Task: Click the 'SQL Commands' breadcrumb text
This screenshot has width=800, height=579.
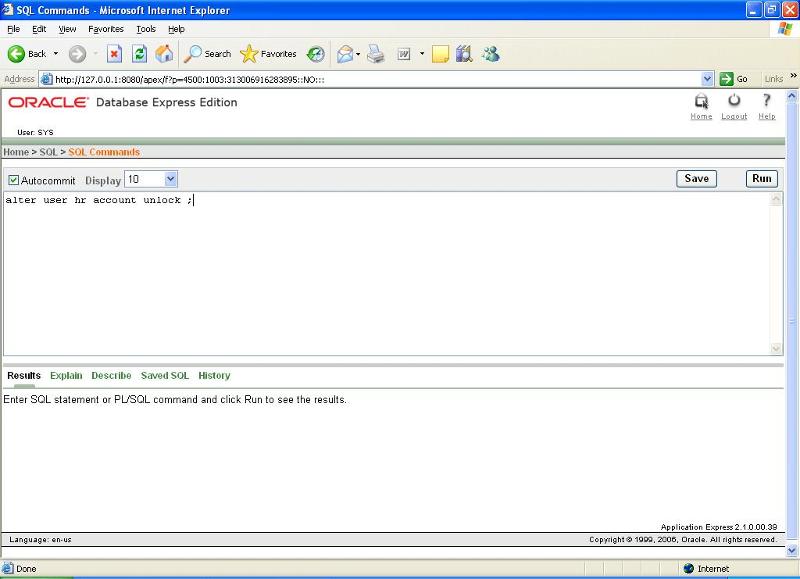Action: pyautogui.click(x=104, y=152)
